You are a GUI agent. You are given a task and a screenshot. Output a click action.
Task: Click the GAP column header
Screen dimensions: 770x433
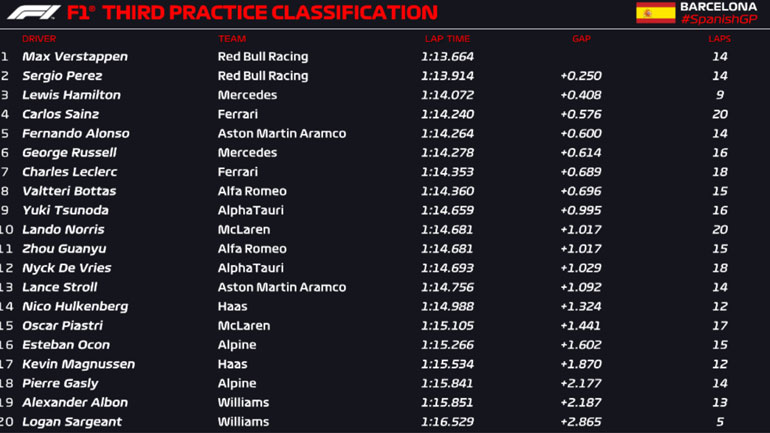coord(581,39)
